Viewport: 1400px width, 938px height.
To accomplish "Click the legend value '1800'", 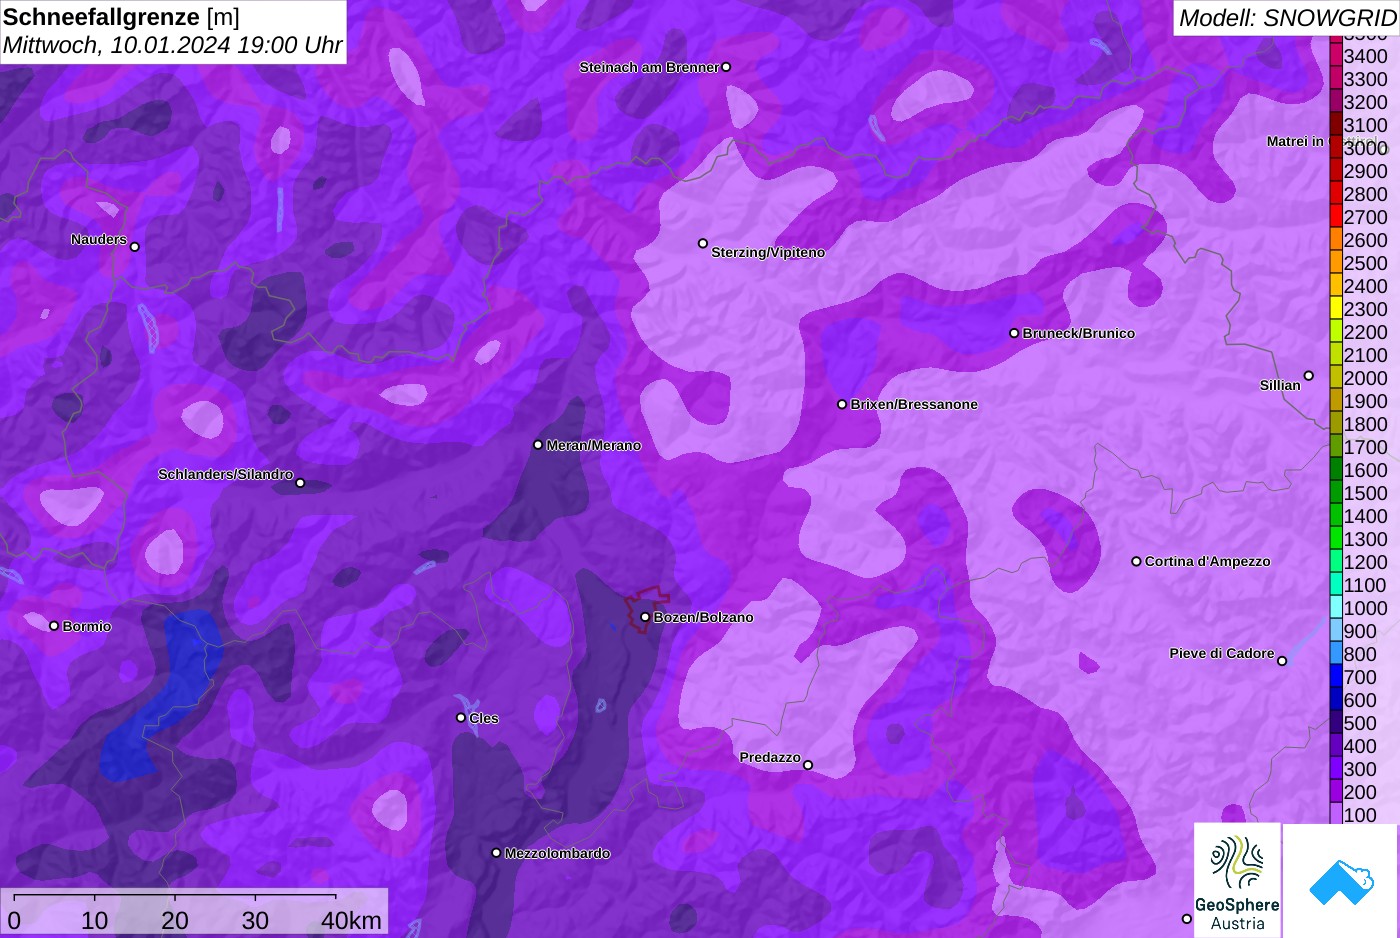I will click(x=1366, y=424).
